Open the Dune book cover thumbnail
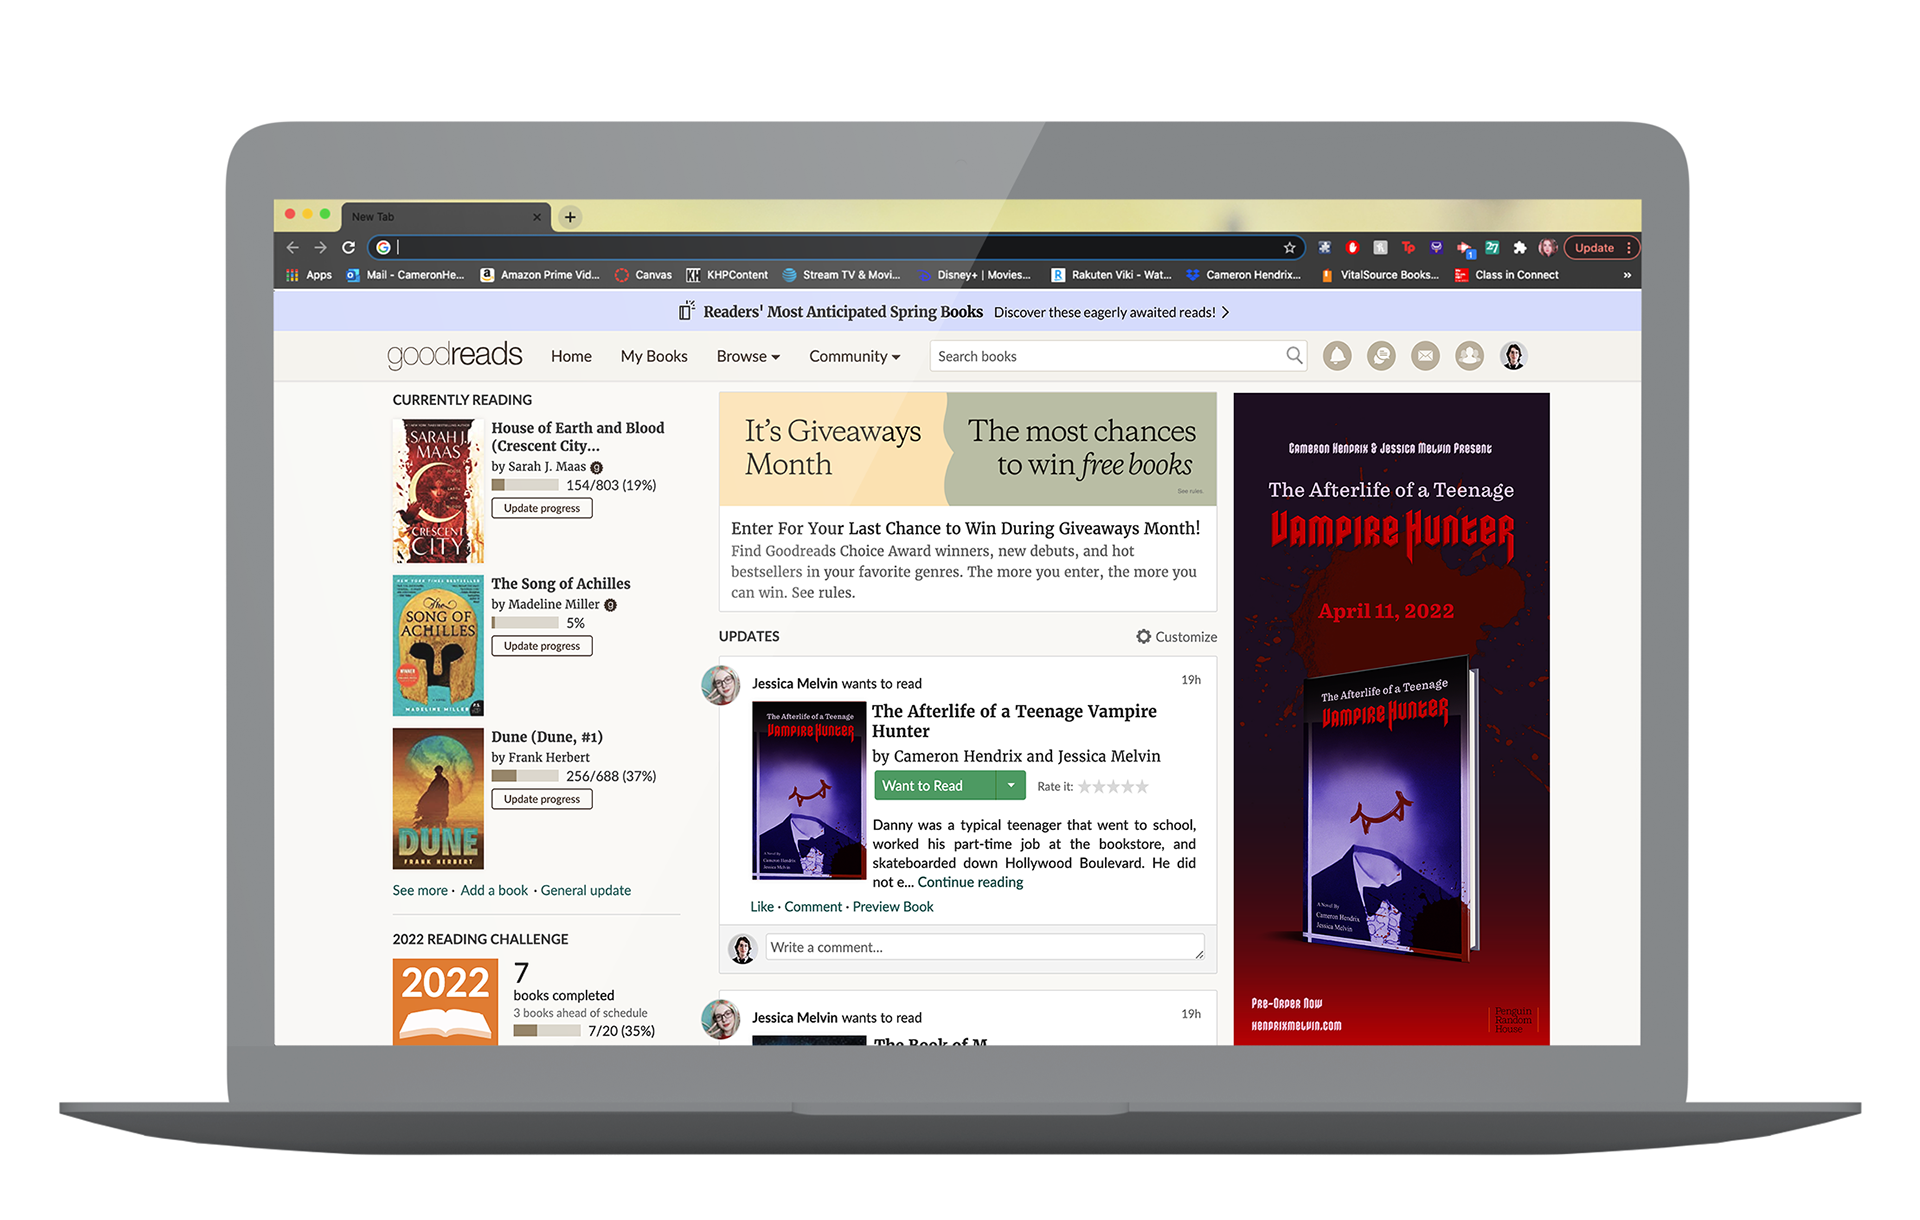 438,798
